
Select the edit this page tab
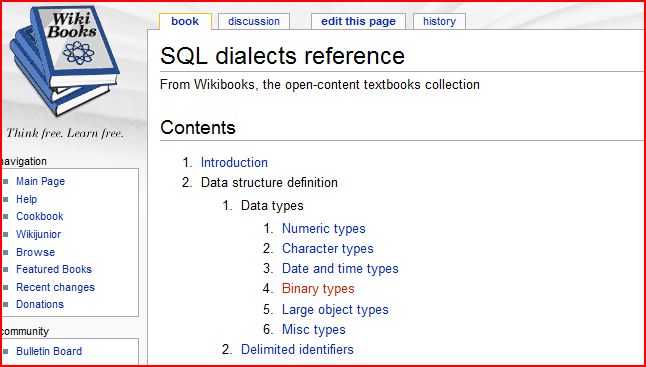click(358, 21)
